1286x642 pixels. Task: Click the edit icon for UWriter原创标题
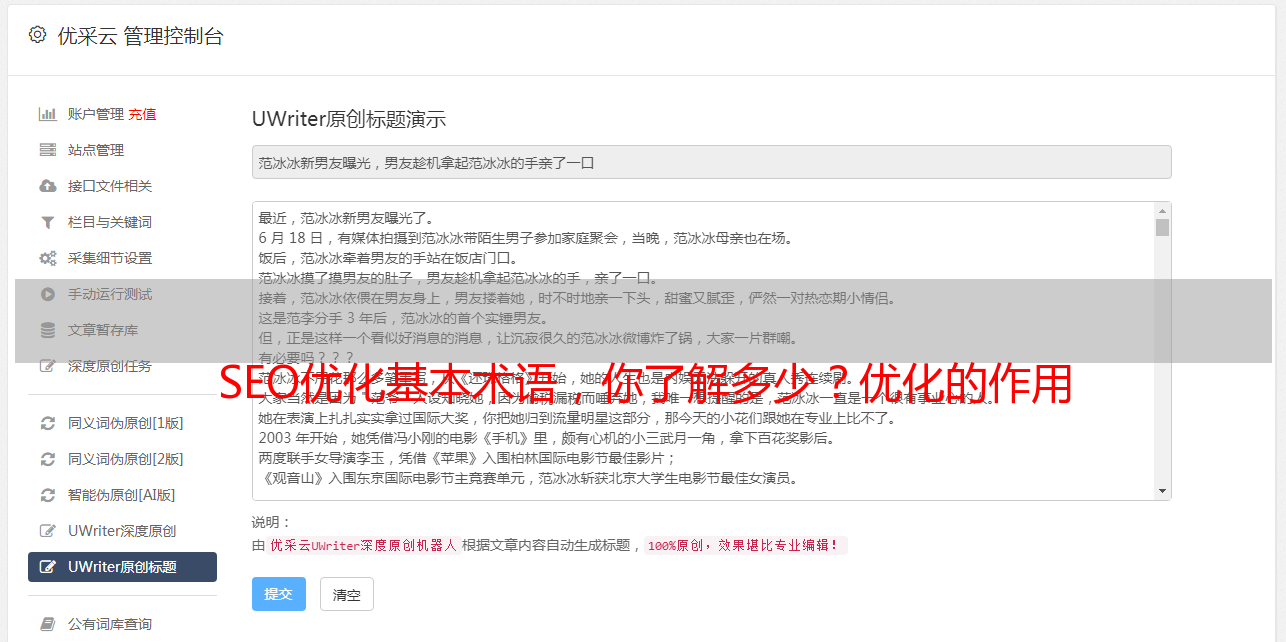(x=47, y=567)
